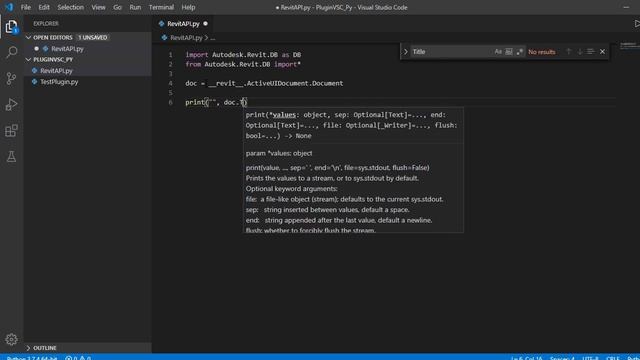Change the UTF-8 encoding
The width and height of the screenshot is (640, 360).
(x=590, y=358)
